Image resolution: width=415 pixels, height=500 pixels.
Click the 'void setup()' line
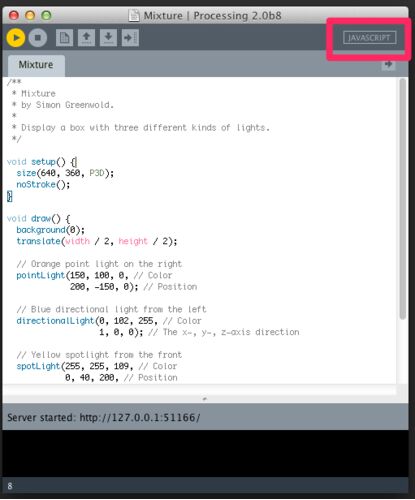tap(42, 162)
